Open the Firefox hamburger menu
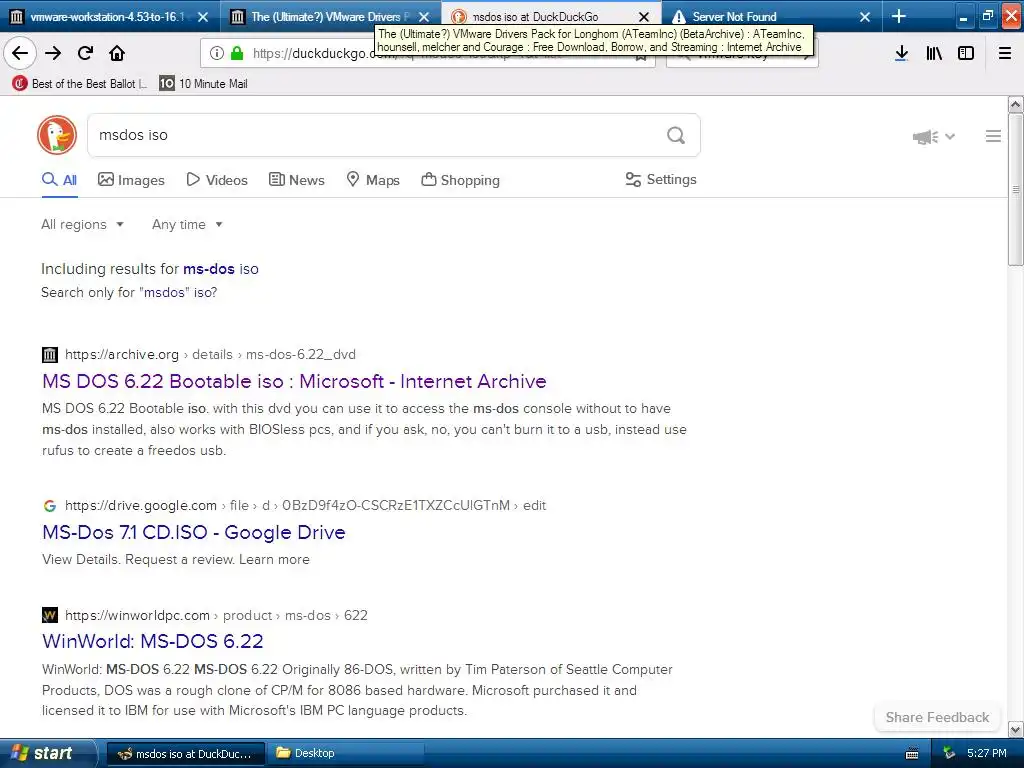This screenshot has height=768, width=1024. tap(1005, 53)
